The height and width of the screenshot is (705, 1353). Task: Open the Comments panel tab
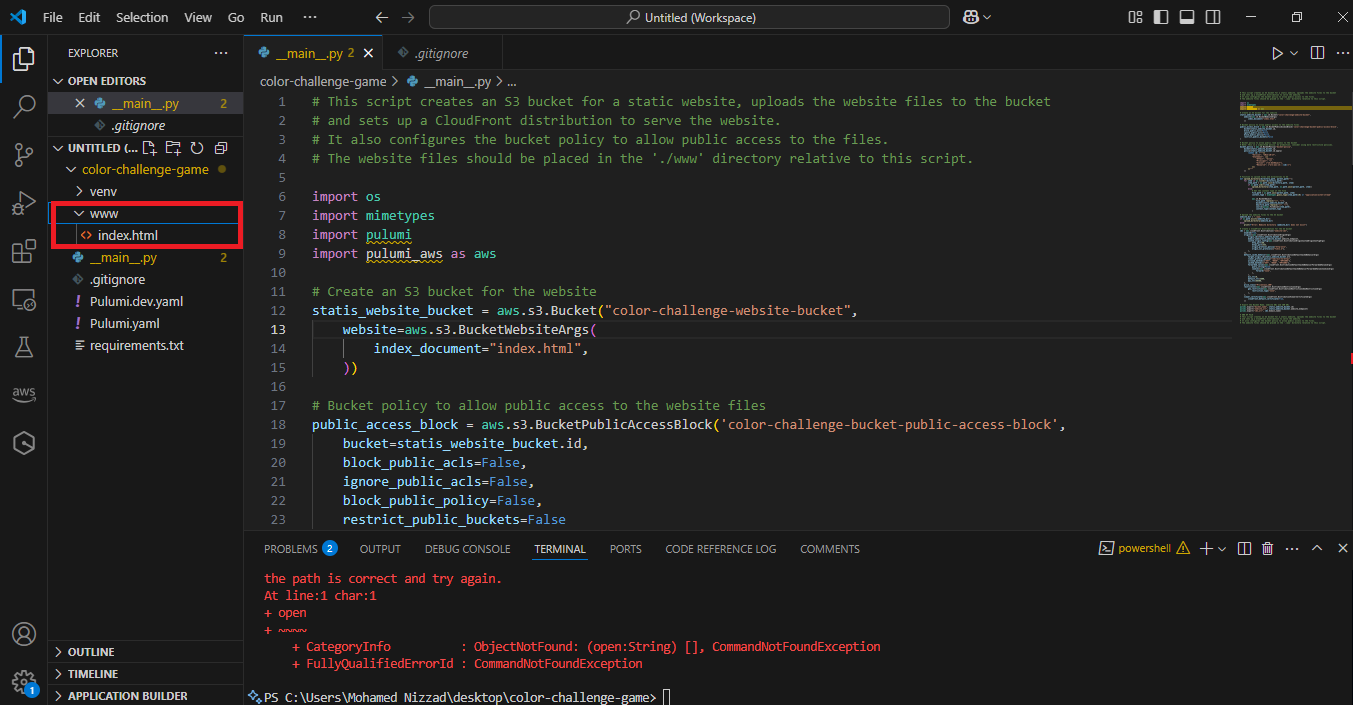point(830,549)
